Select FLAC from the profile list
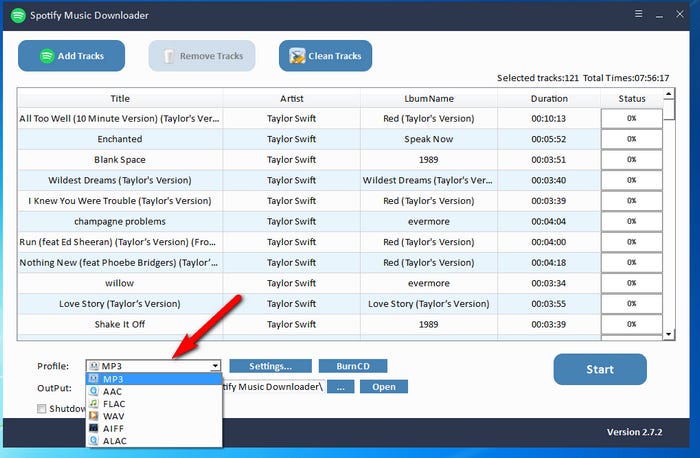700x458 pixels. click(154, 404)
